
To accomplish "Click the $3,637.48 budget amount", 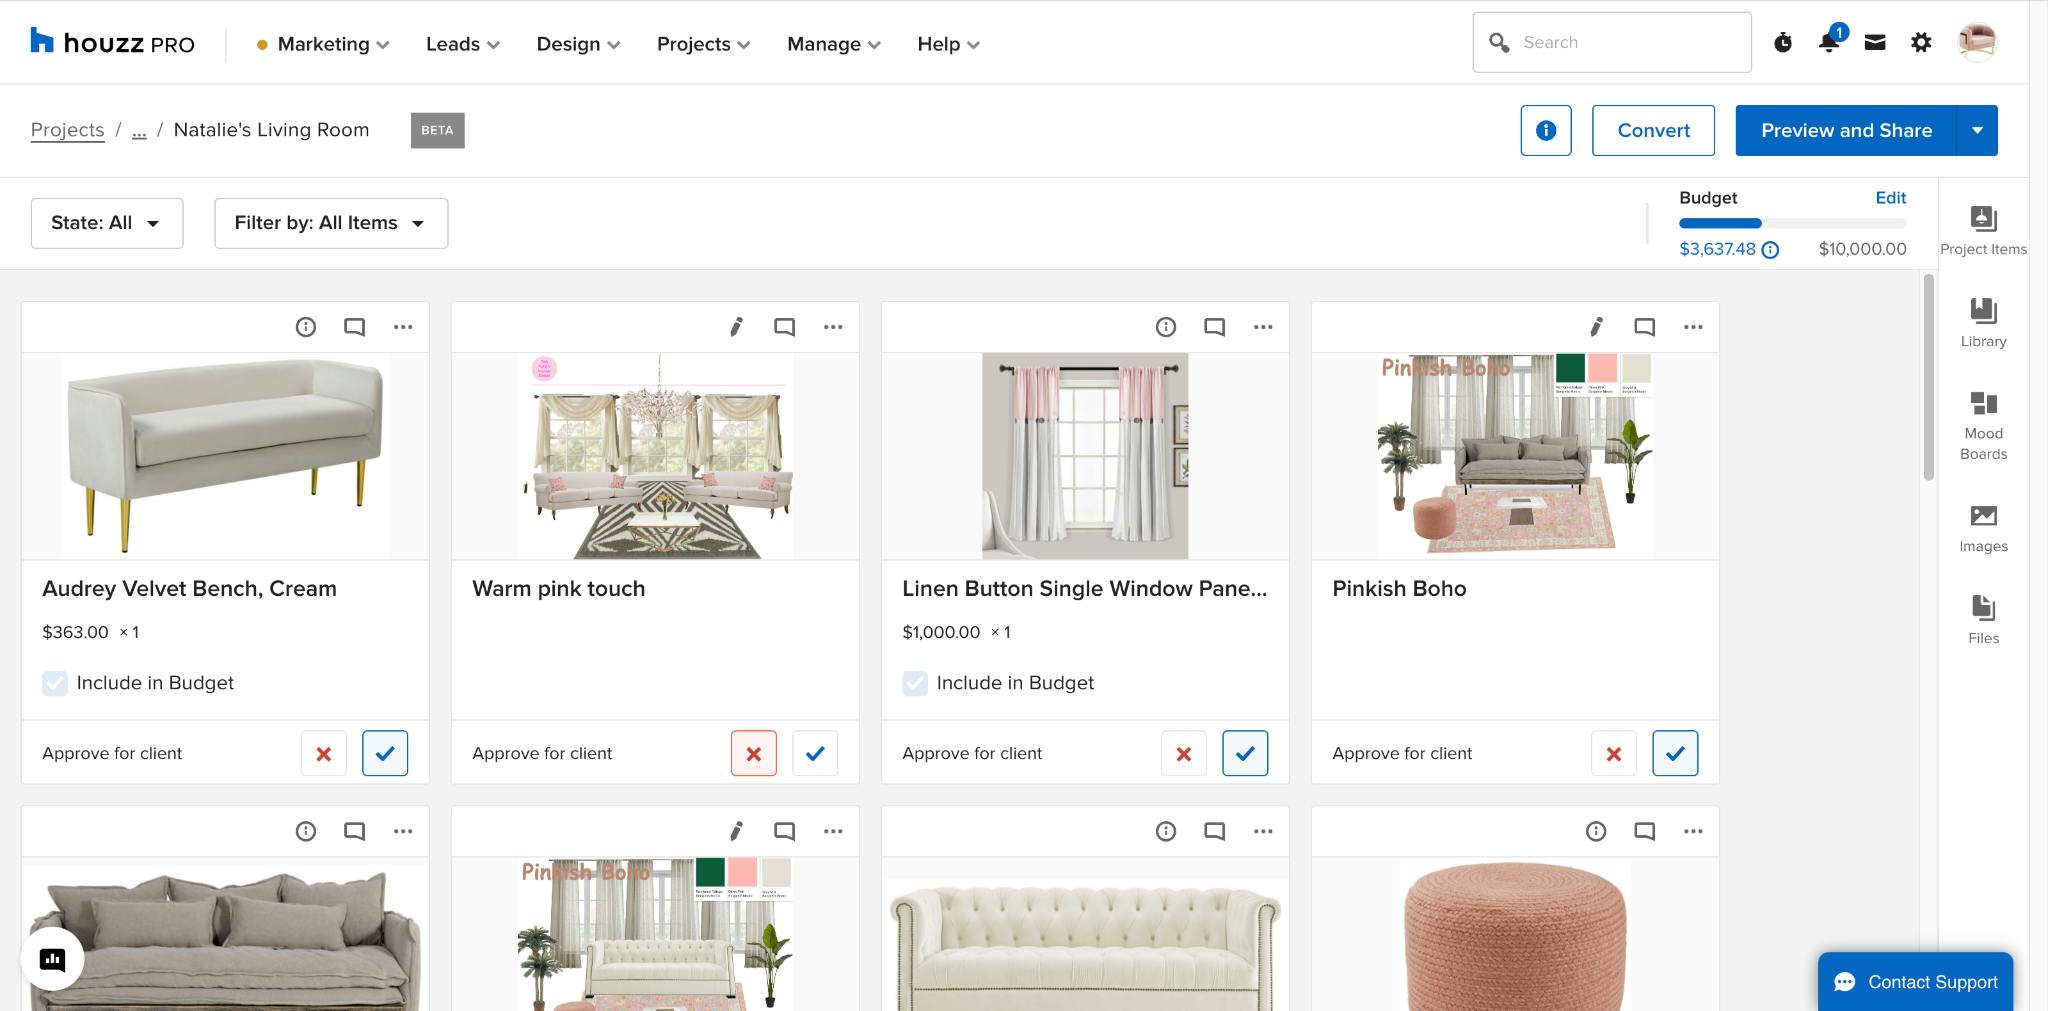I will click(x=1717, y=249).
